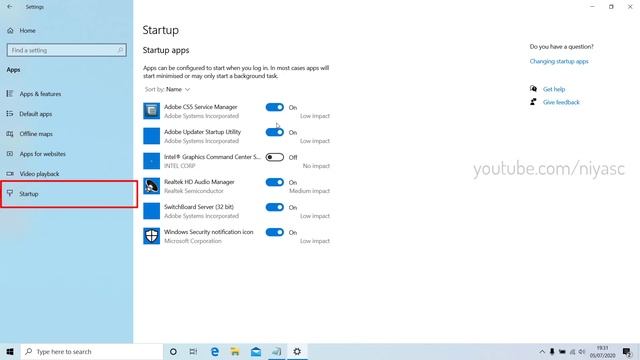The width and height of the screenshot is (640, 360).
Task: Click the Apps for websites icon
Action: point(10,153)
